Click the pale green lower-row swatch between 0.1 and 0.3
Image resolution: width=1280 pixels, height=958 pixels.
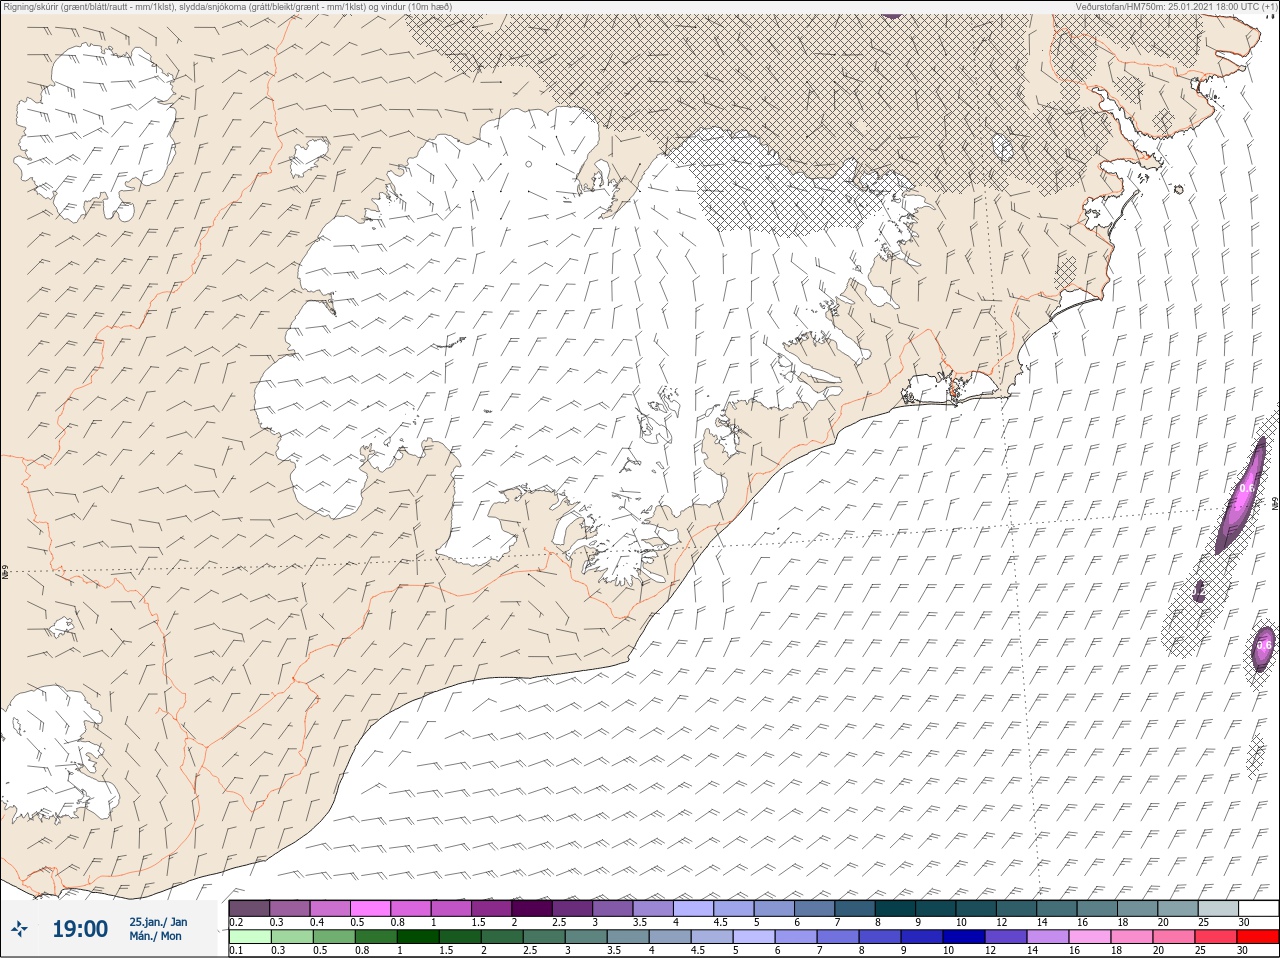tap(249, 937)
